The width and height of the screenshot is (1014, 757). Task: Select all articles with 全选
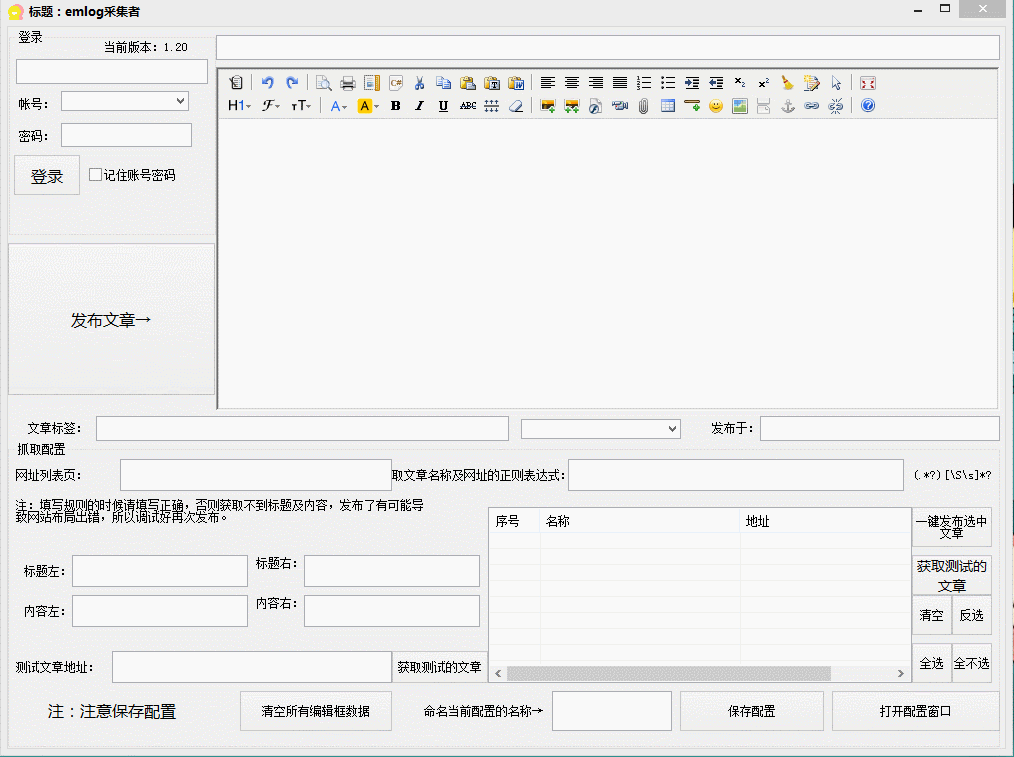930,663
